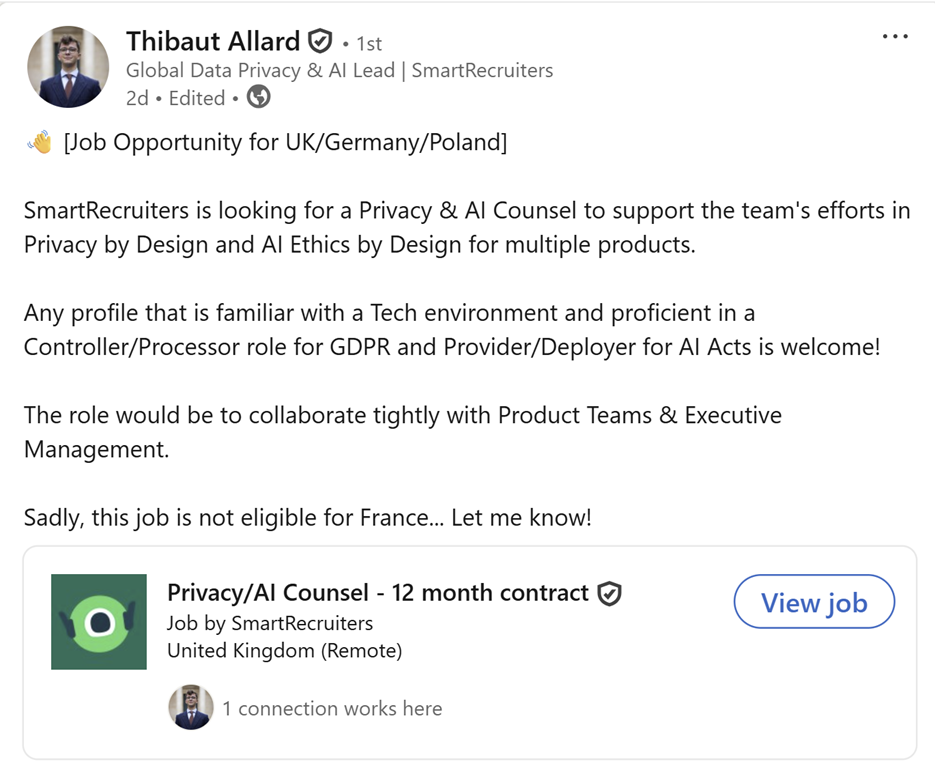Viewport: 935px width, 768px height.
Task: Click the line about France eligibility
Action: point(307,518)
